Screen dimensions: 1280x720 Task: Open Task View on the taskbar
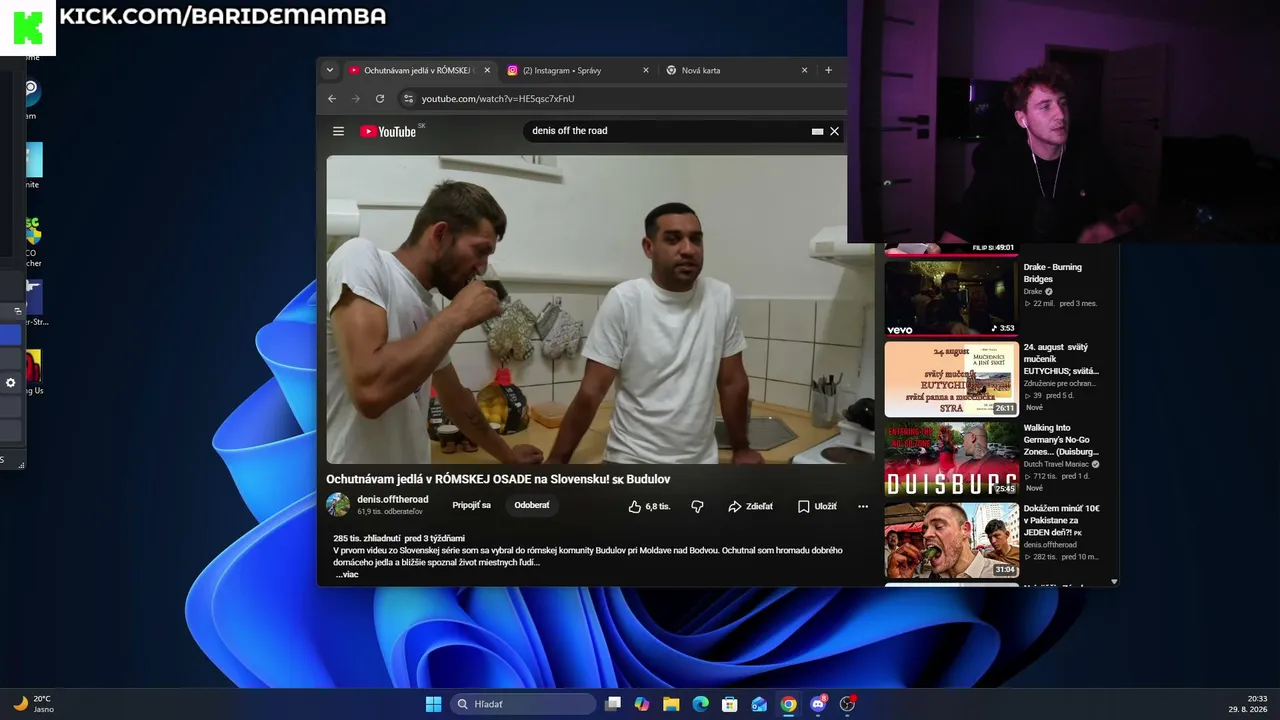point(613,704)
